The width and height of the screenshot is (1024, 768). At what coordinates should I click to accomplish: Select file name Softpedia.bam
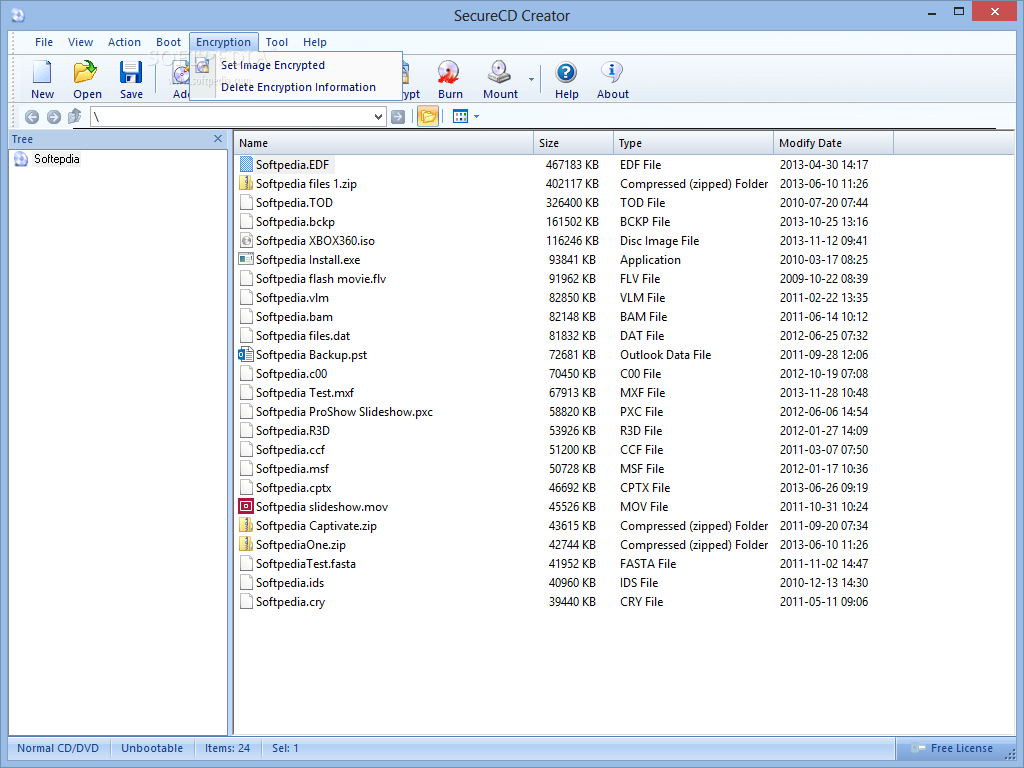294,317
